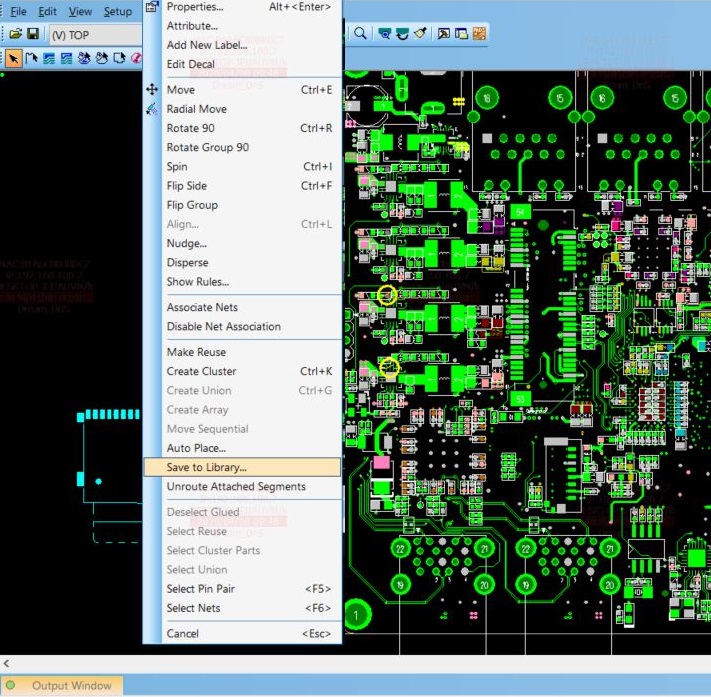Click the Properties icon beside the menu

pyautogui.click(x=152, y=6)
